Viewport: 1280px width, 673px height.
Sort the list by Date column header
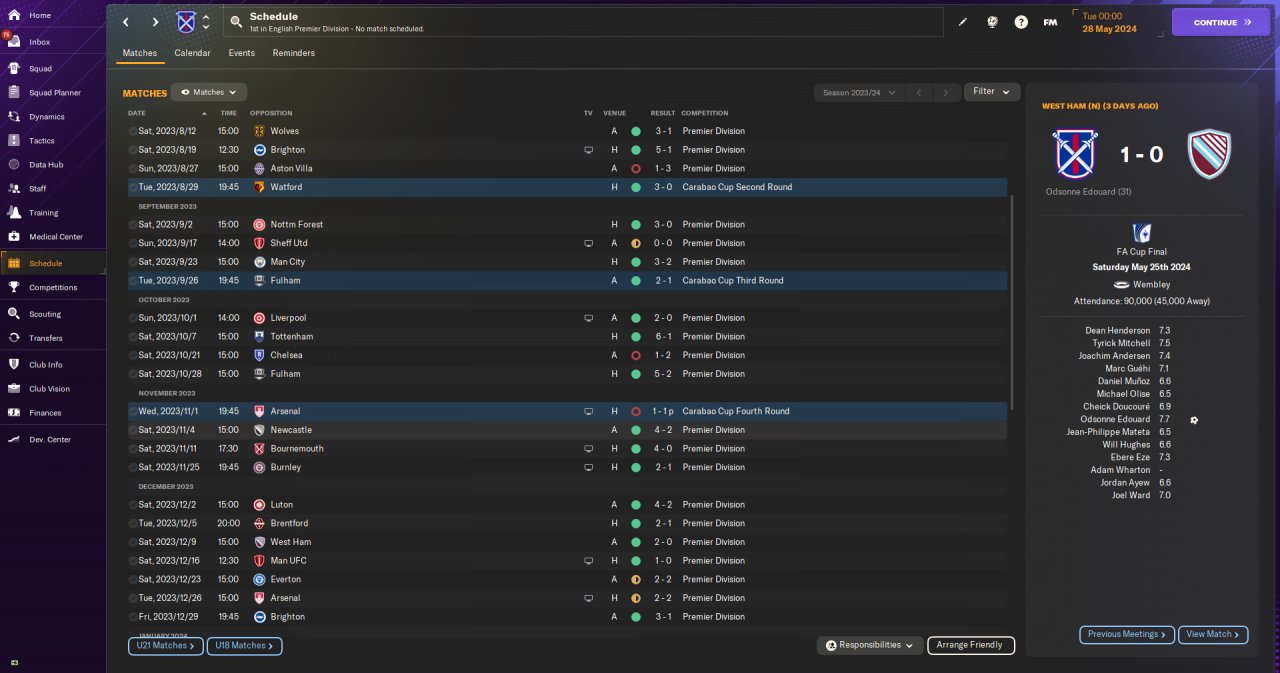coord(136,113)
